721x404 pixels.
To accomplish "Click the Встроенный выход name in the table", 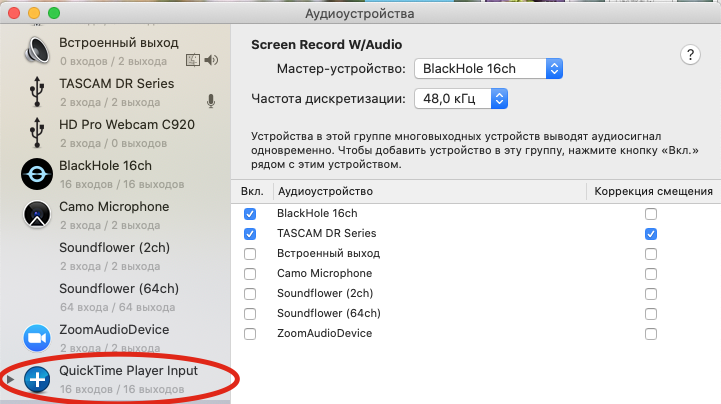I will click(328, 253).
